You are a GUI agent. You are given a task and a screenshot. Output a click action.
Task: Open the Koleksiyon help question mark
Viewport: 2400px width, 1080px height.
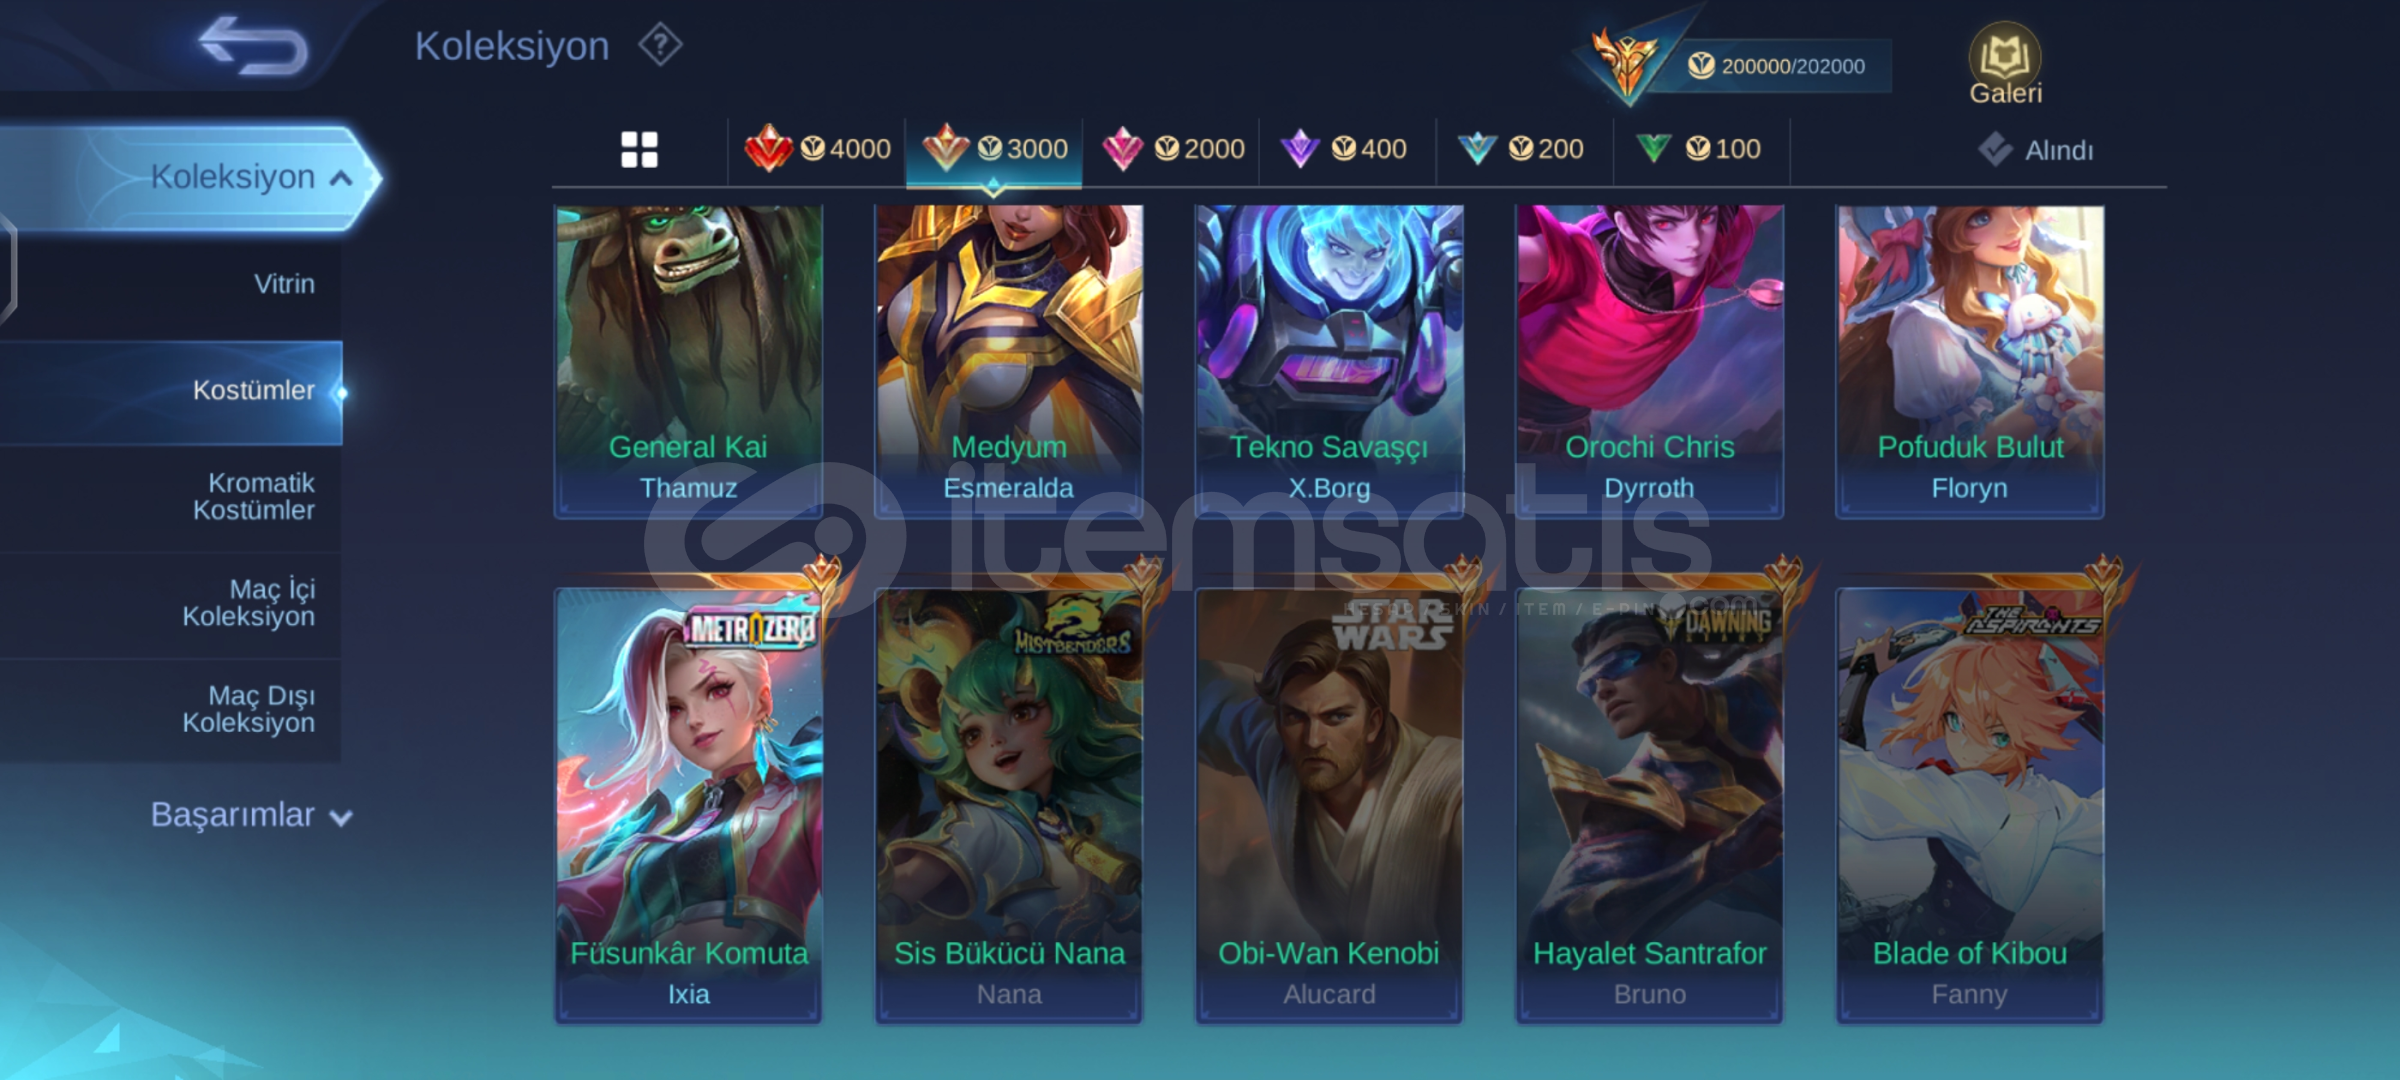[660, 46]
